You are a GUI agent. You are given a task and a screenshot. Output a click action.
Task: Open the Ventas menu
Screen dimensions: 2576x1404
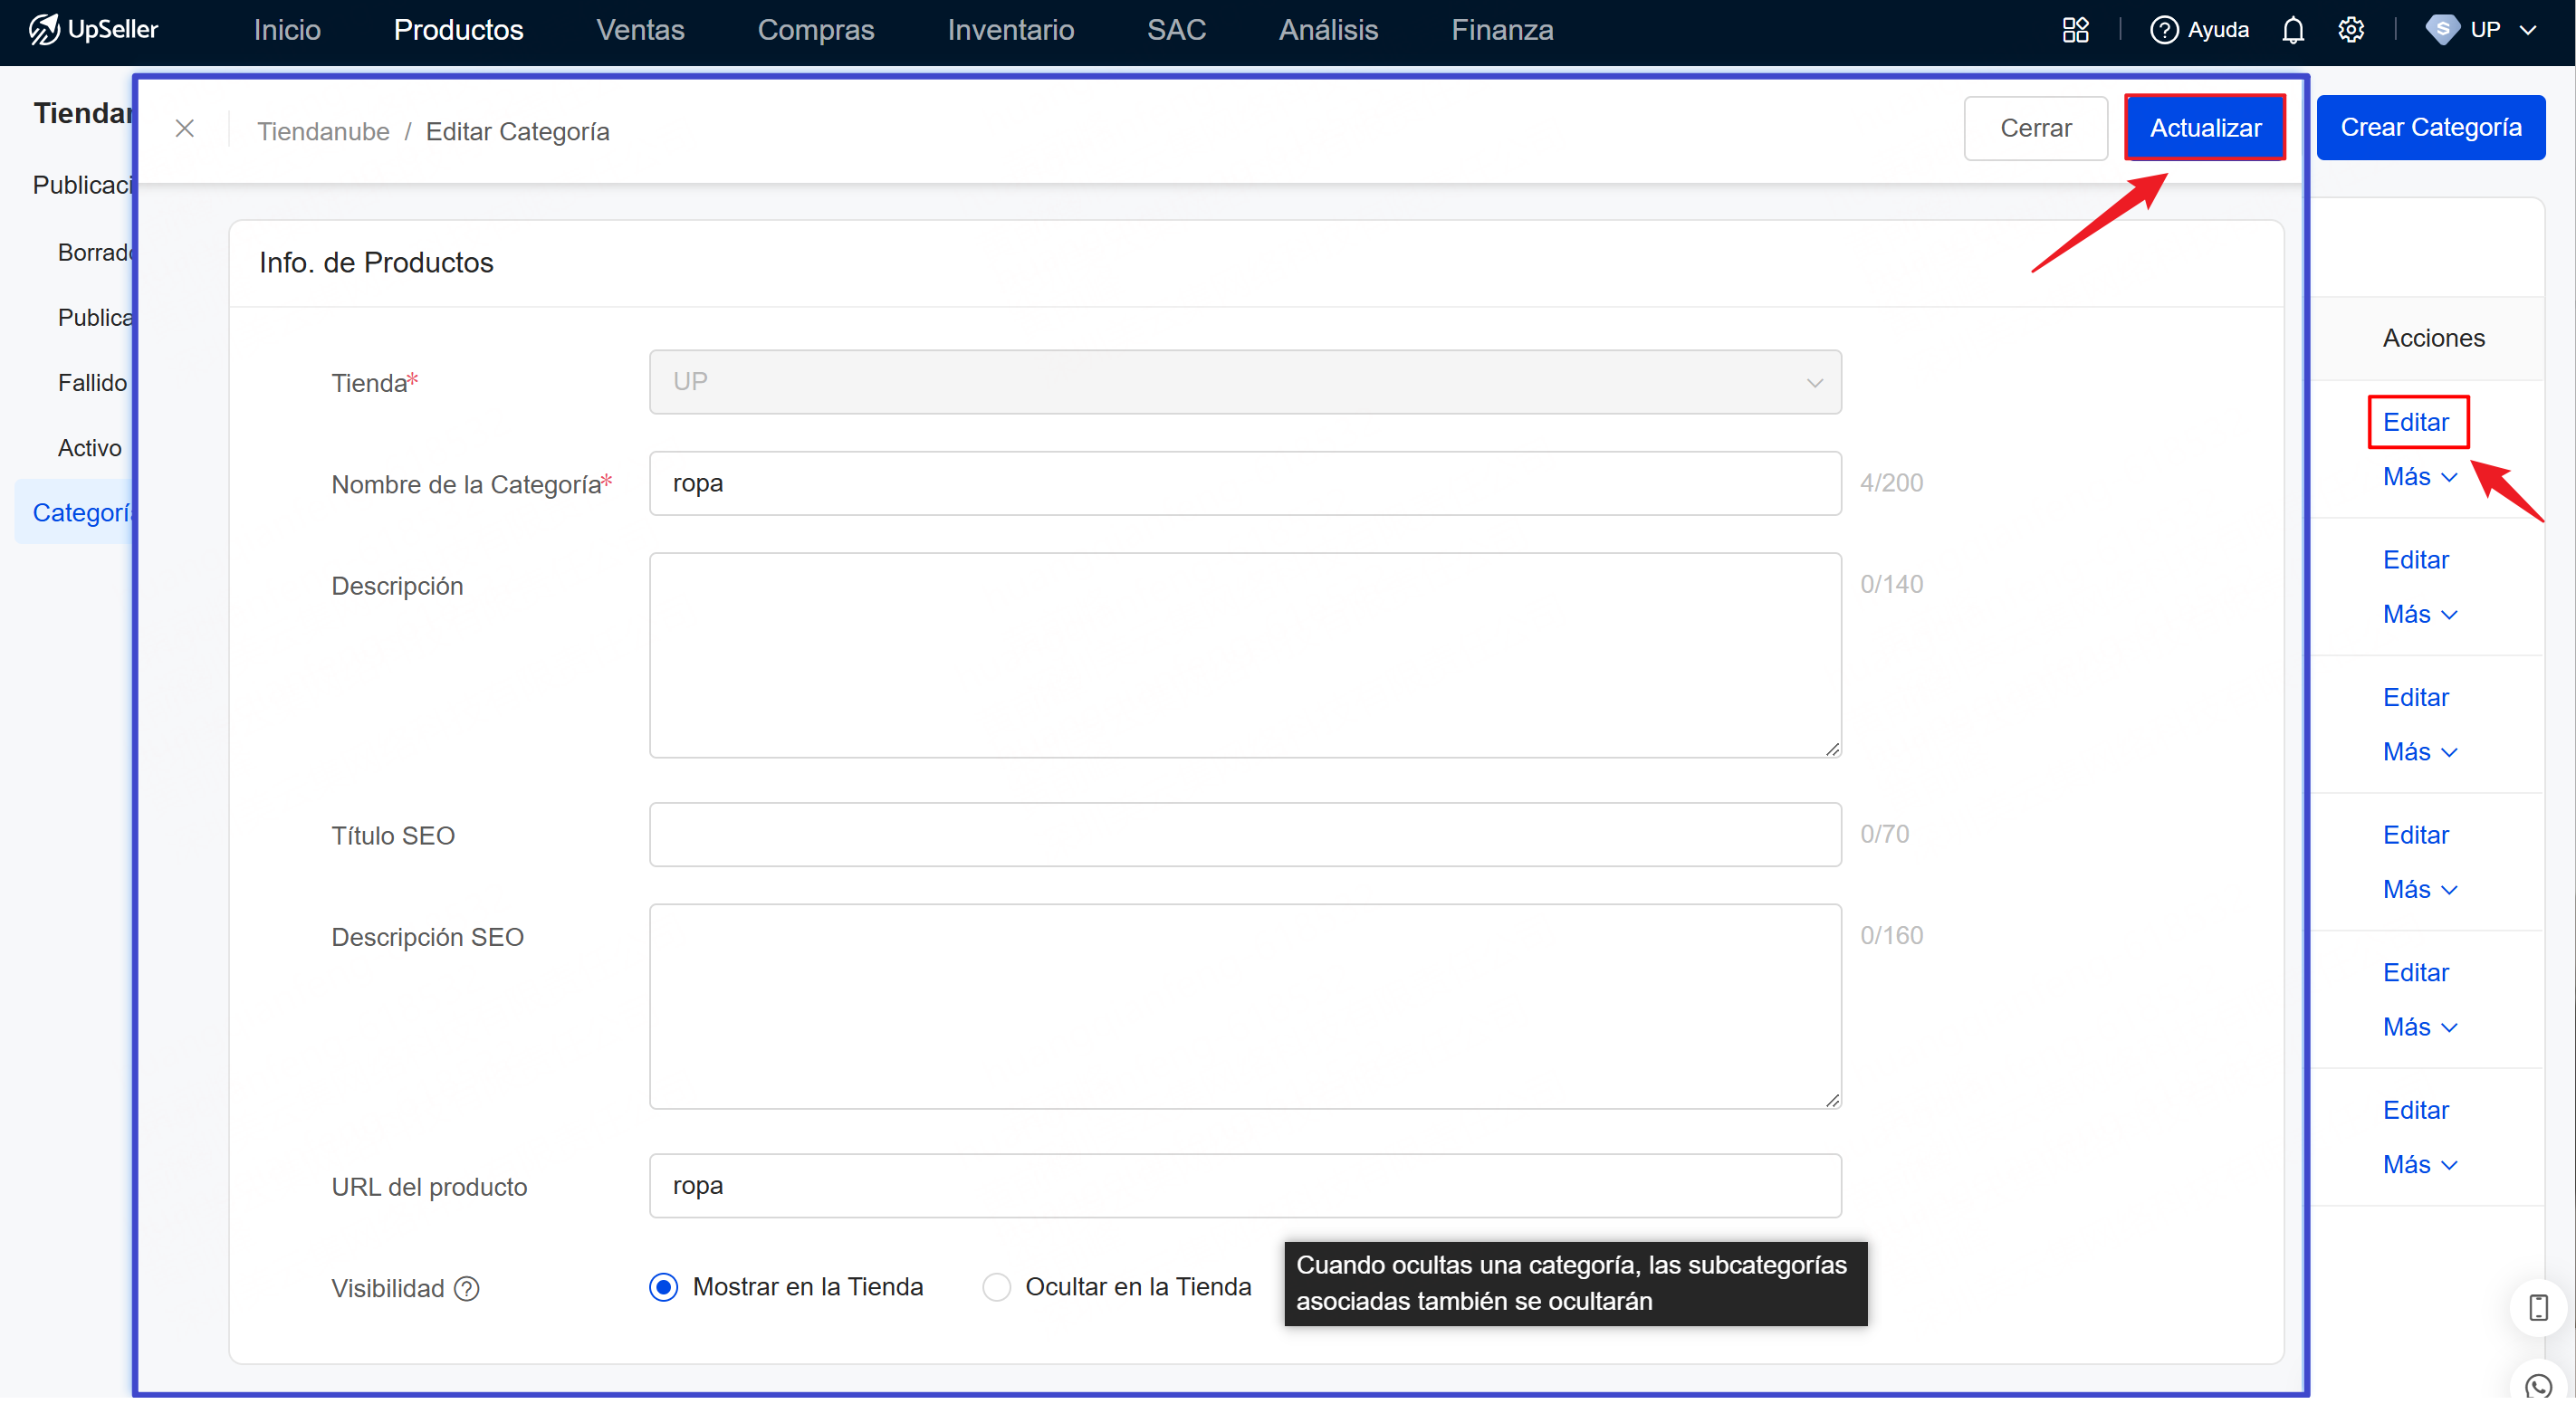(x=640, y=30)
